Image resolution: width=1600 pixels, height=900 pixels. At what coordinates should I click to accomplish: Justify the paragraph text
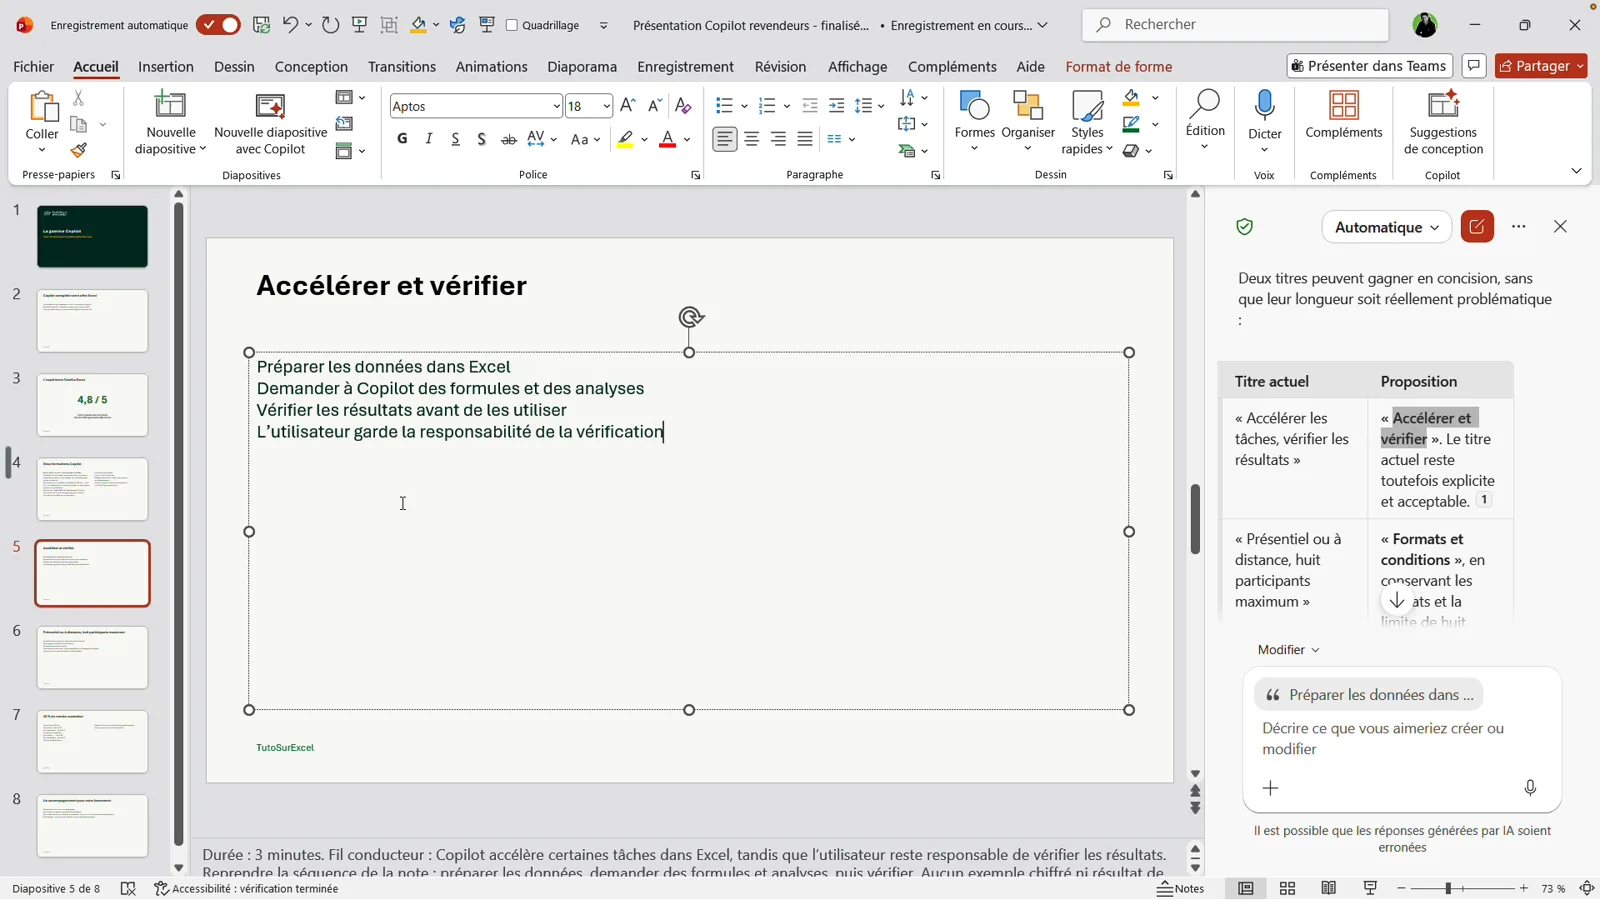tap(805, 139)
